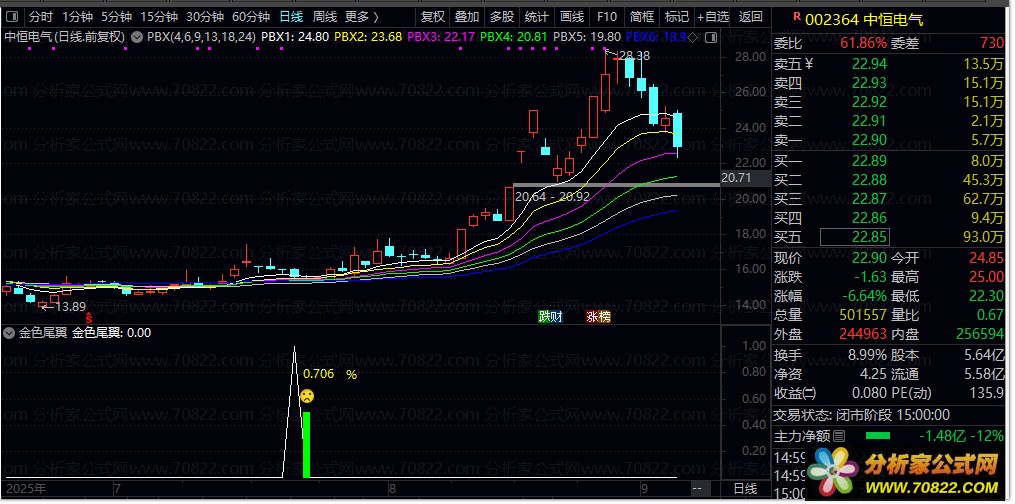Select the 60分钟 period tab
1015x504 pixels.
click(x=251, y=16)
